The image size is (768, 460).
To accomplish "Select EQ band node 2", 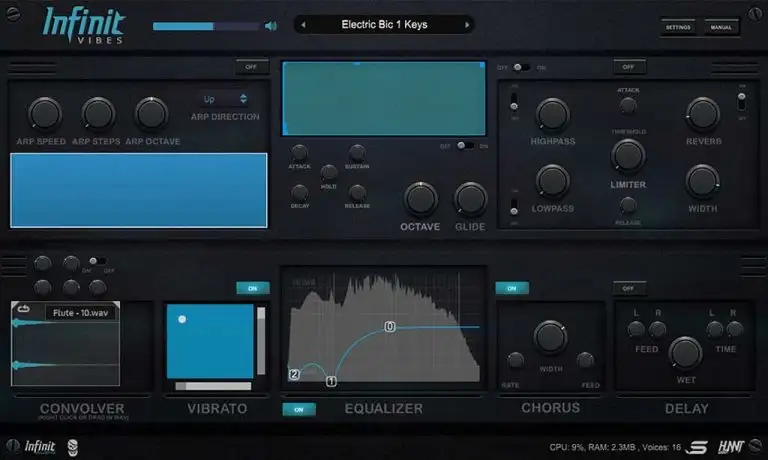I will point(294,374).
